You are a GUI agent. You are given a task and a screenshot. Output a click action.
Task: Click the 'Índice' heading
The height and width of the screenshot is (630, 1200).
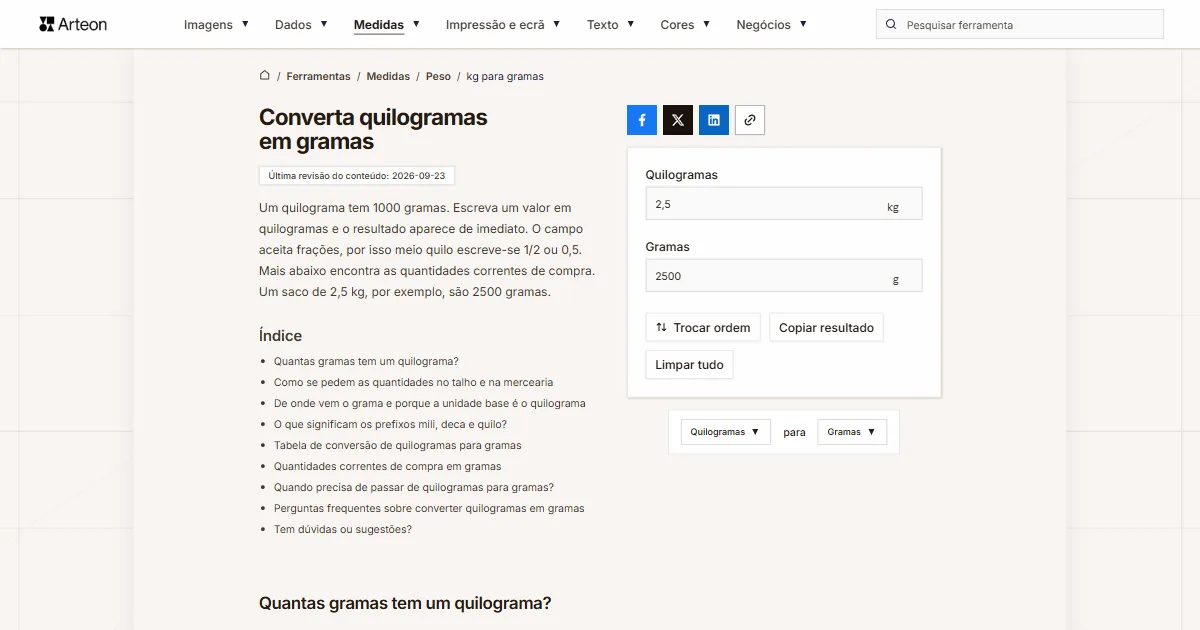pyautogui.click(x=280, y=336)
